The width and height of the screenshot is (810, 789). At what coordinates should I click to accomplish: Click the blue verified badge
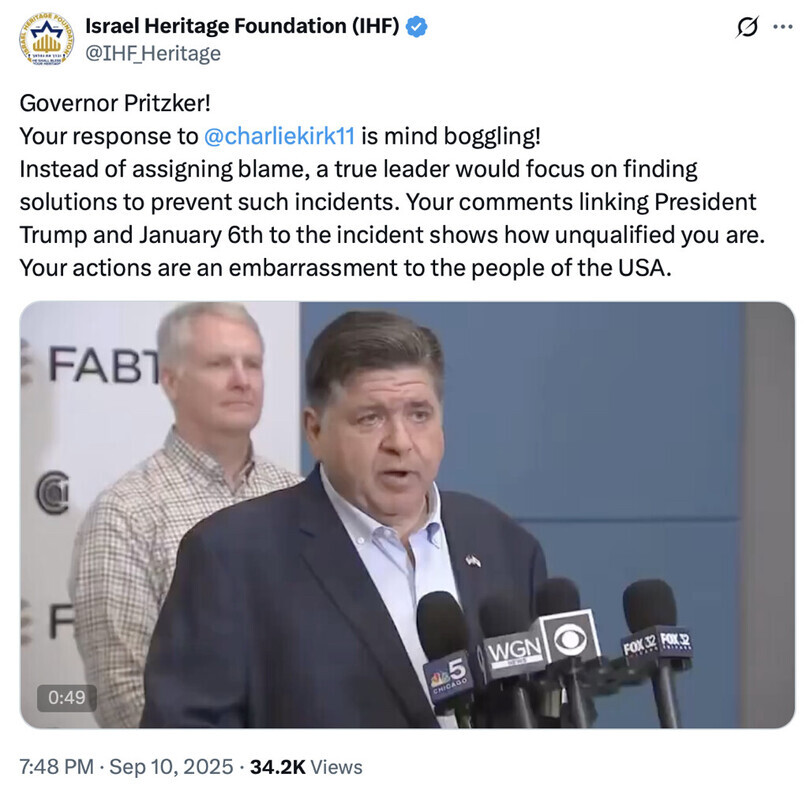pyautogui.click(x=417, y=28)
